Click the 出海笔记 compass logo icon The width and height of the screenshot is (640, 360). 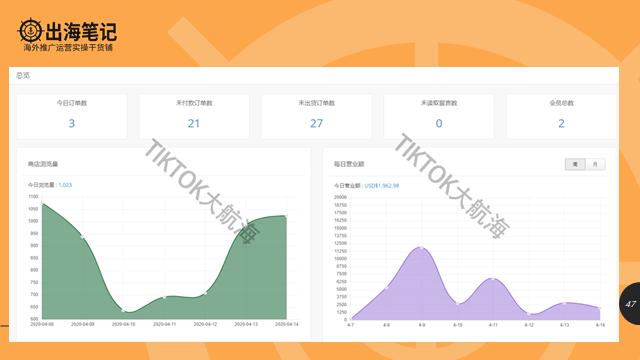[30, 31]
